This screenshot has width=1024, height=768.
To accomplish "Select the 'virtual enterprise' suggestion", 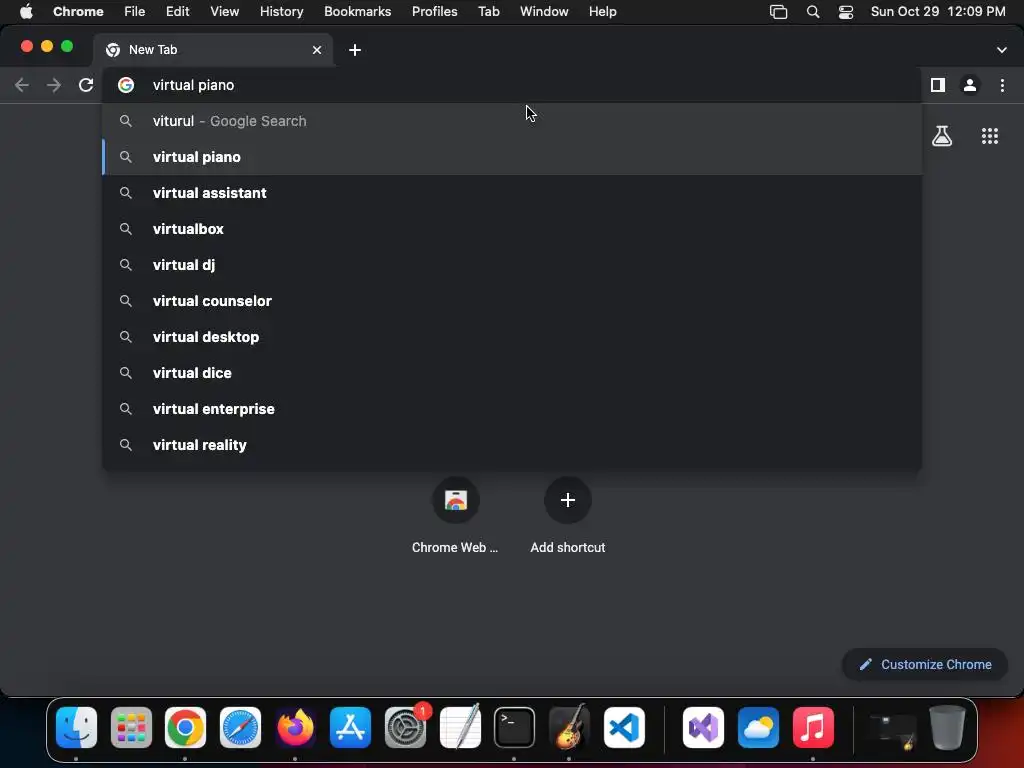I will tap(512, 408).
